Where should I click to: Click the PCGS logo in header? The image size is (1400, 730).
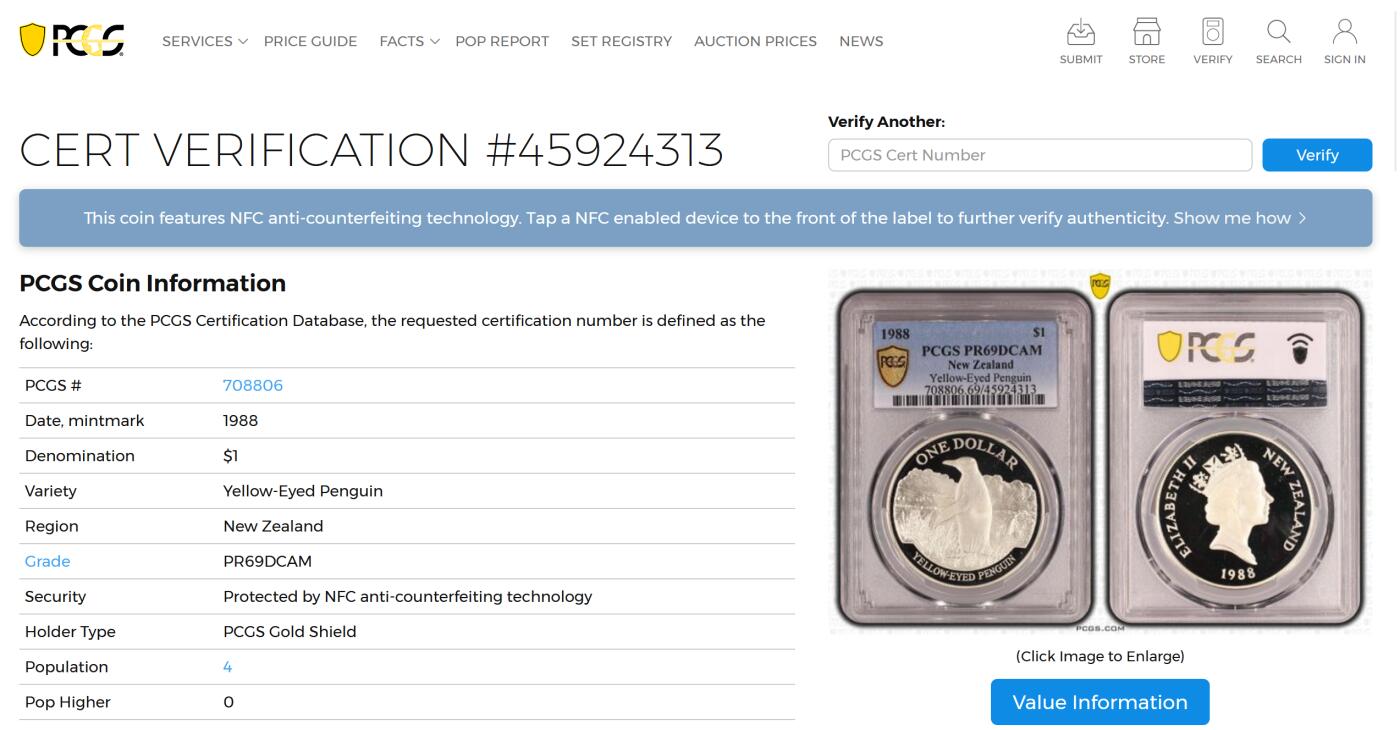[x=72, y=41]
